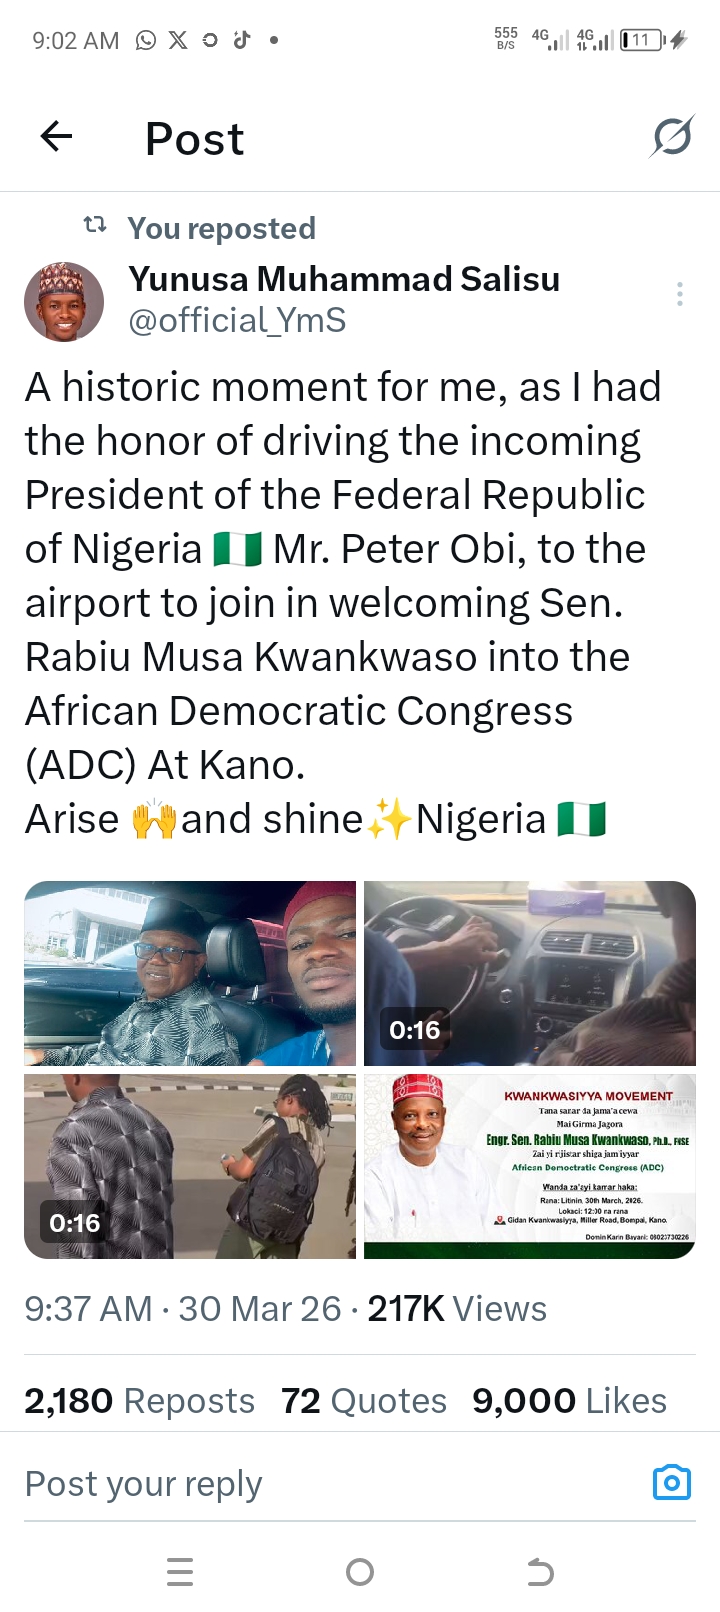Tap the WhatsApp notification icon in status bar

pyautogui.click(x=146, y=40)
